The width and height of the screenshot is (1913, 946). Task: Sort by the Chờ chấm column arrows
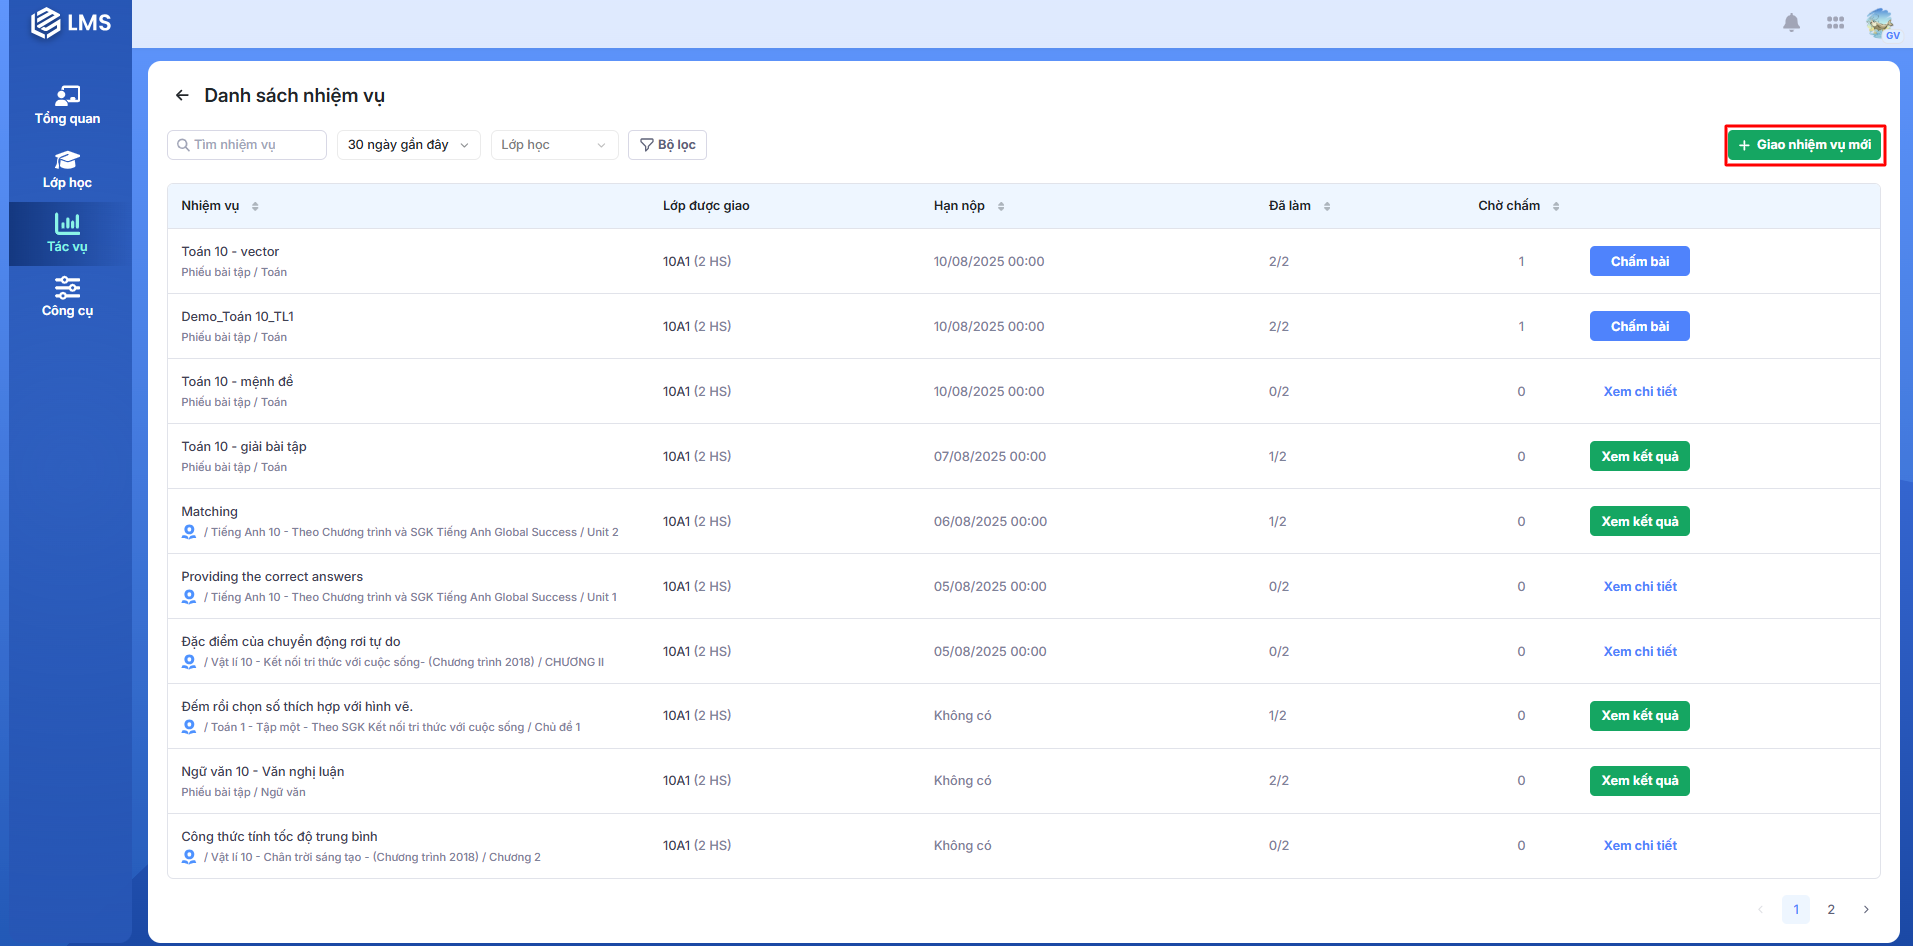[1556, 206]
